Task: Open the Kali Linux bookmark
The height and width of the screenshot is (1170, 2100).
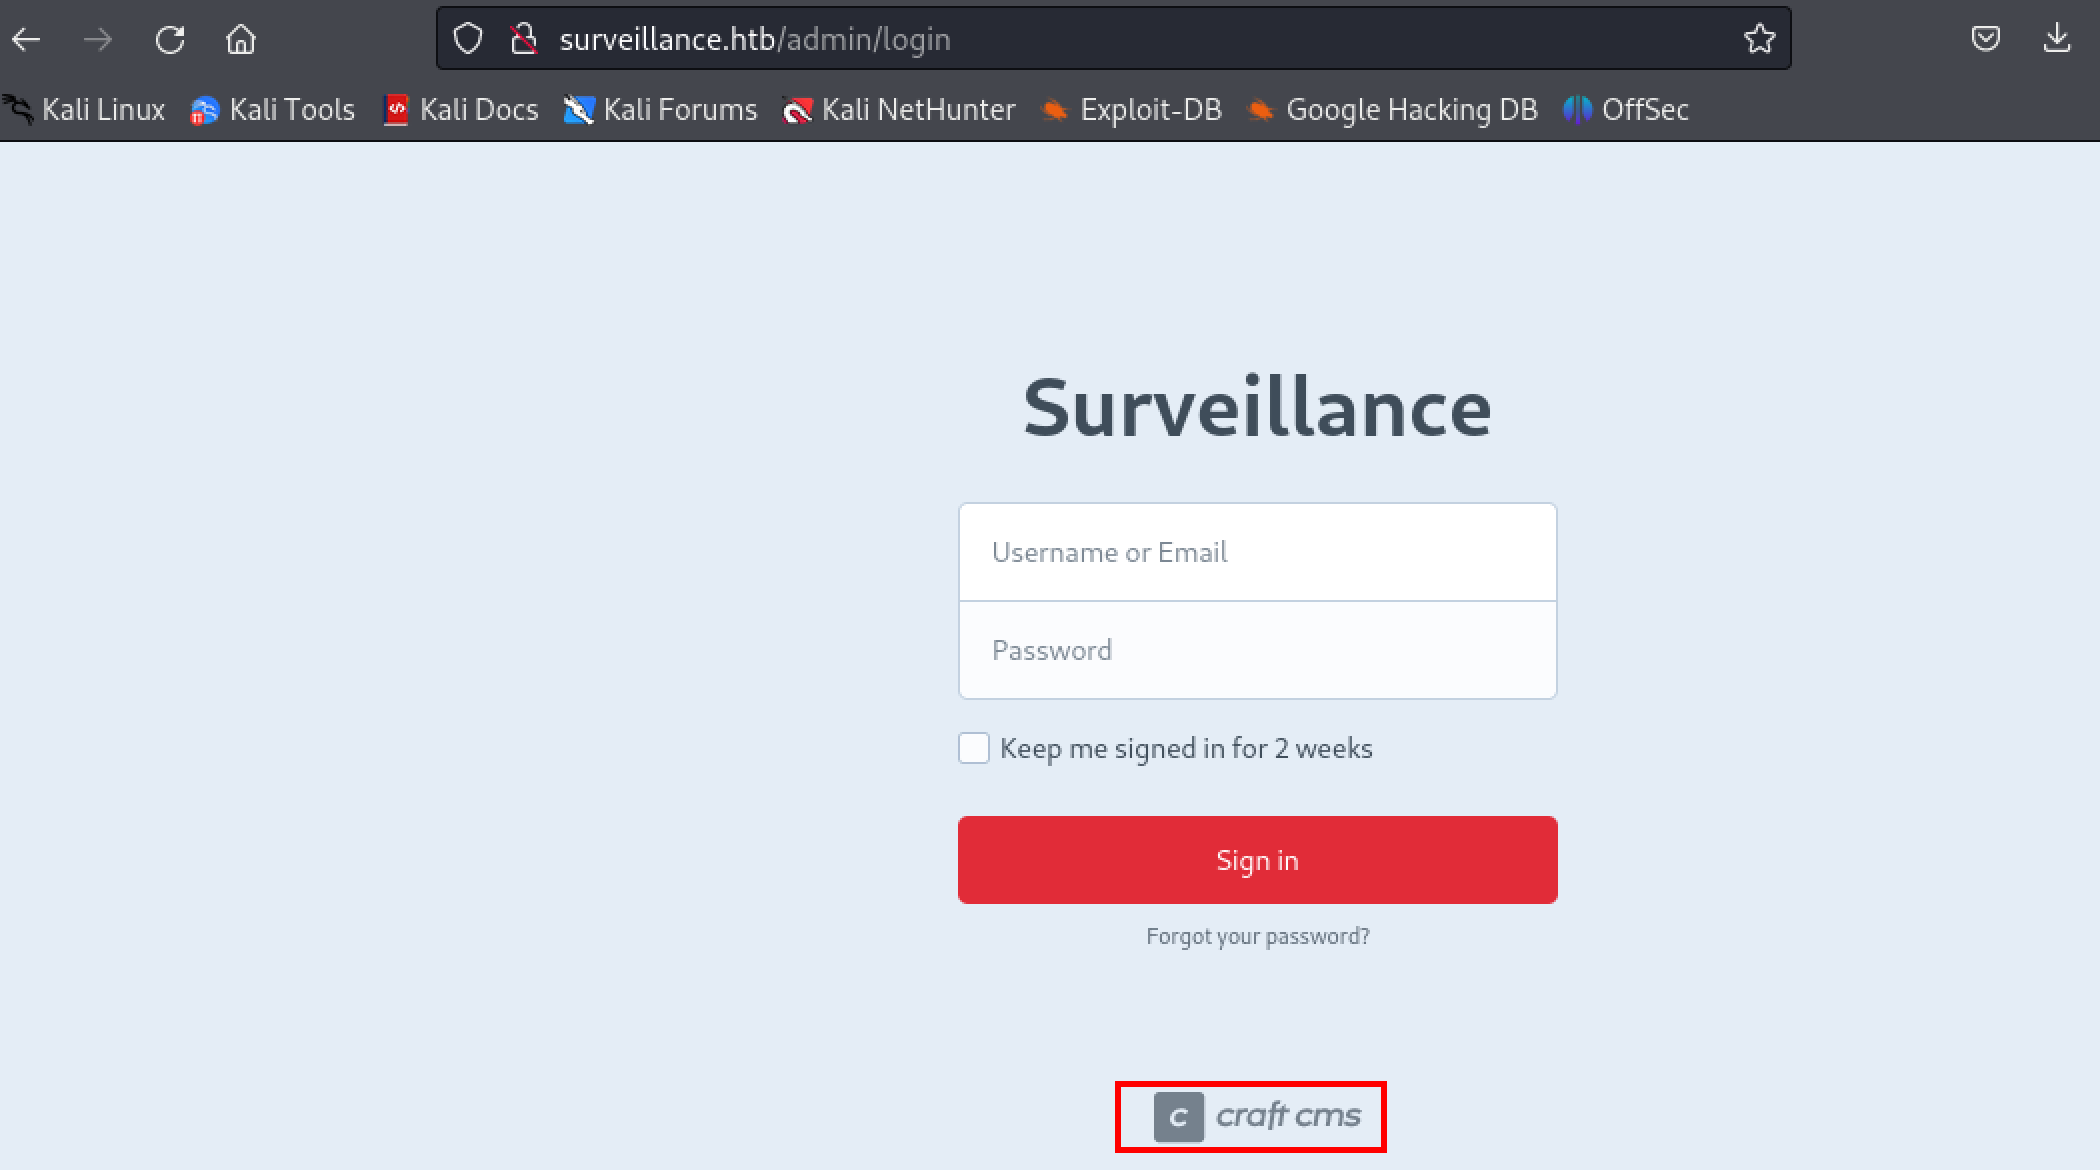Action: 85,109
